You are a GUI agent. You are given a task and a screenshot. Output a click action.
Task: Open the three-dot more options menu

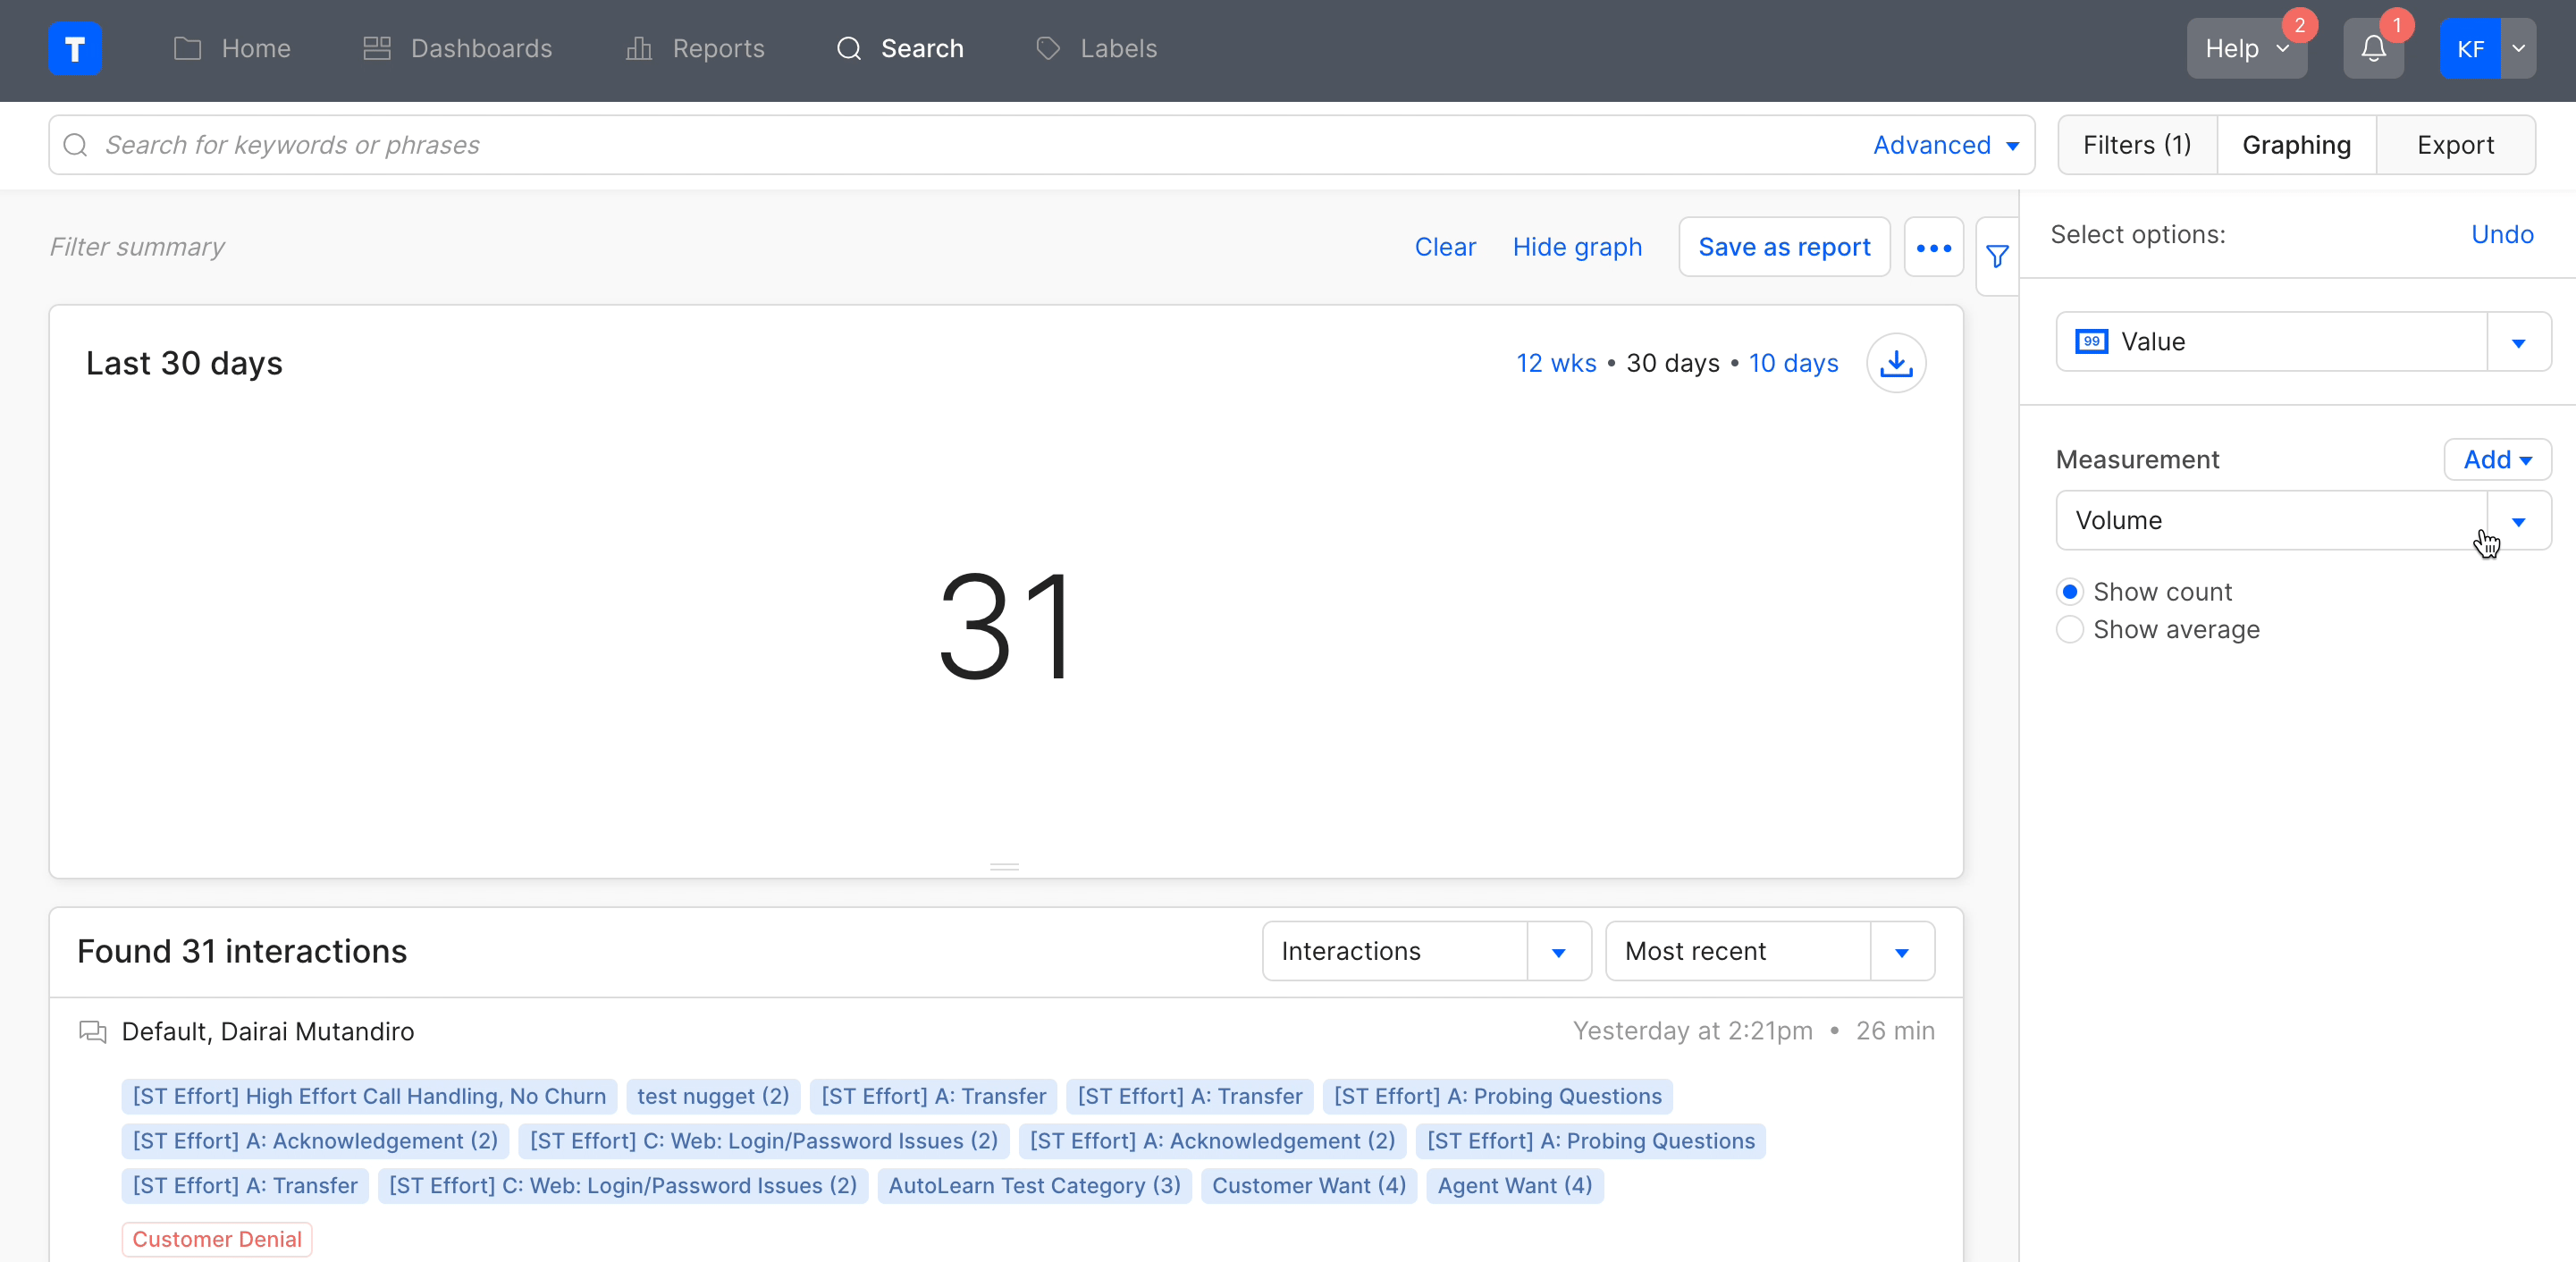click(x=1933, y=247)
